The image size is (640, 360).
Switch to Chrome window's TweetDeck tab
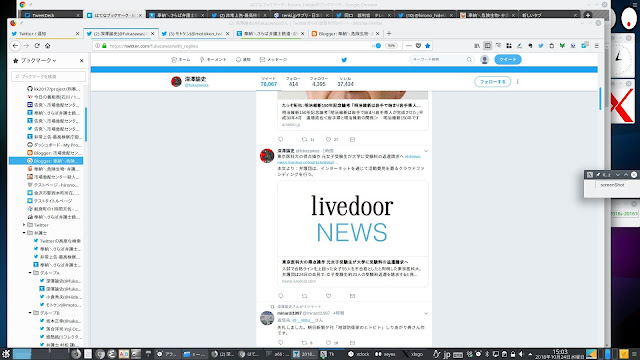pos(51,15)
